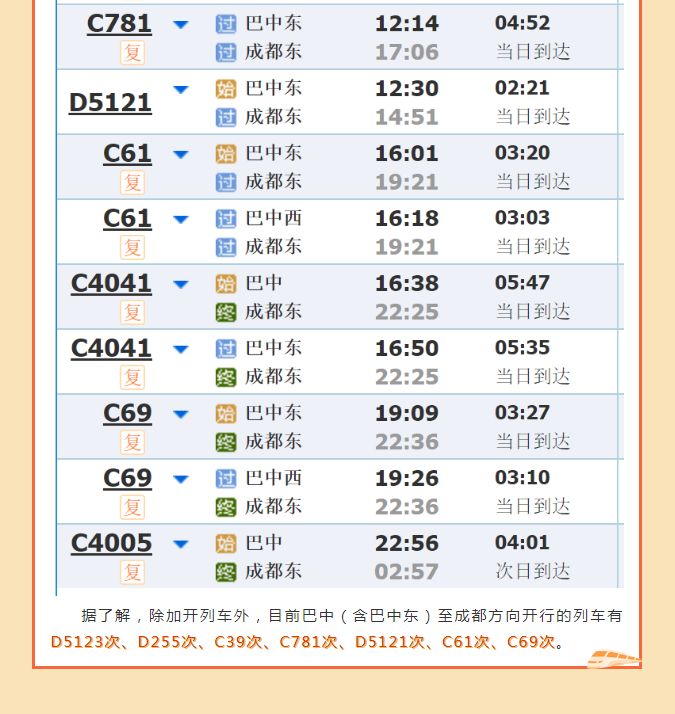Open the C4005 train number link
This screenshot has width=675, height=714.
(x=111, y=543)
